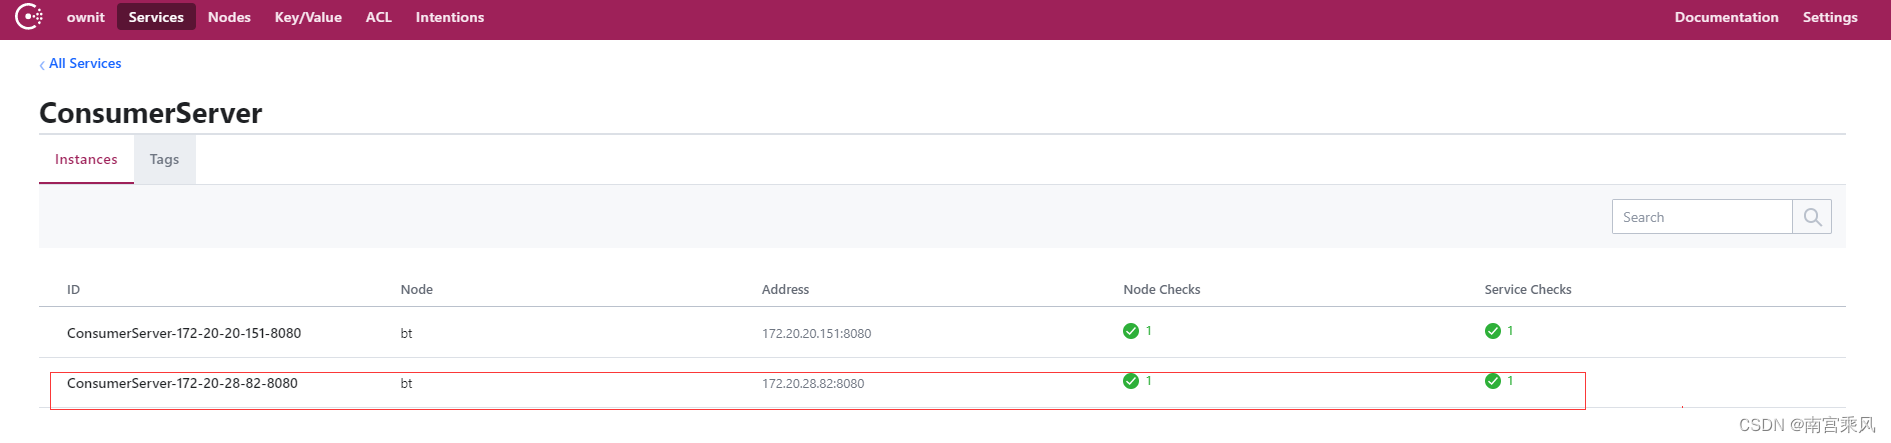Click the back chevron beside All Services

point(42,65)
